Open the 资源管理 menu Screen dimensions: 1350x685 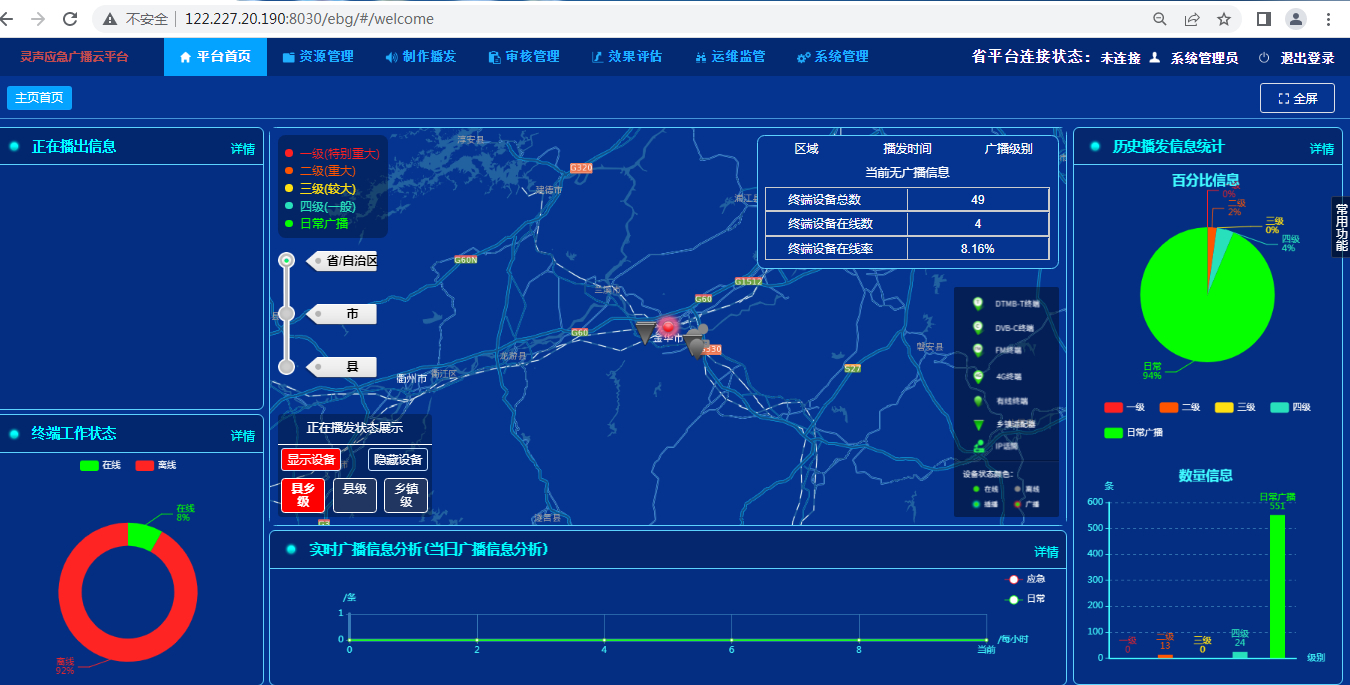[x=318, y=57]
